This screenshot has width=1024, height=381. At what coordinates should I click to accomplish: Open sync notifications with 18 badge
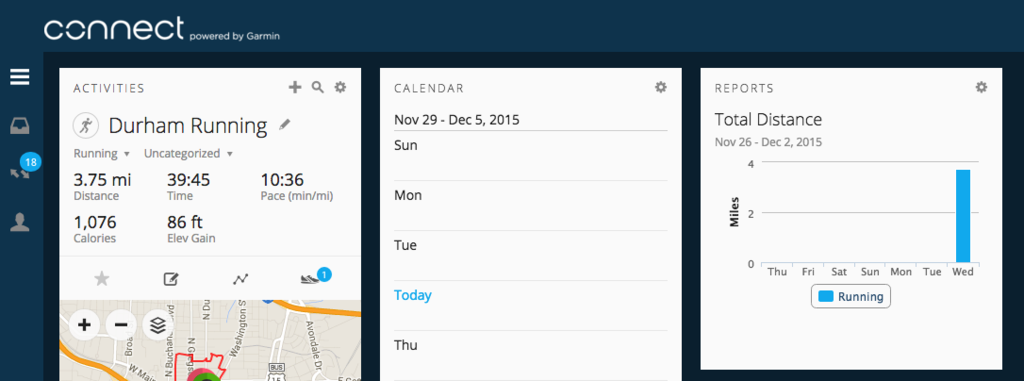[20, 173]
